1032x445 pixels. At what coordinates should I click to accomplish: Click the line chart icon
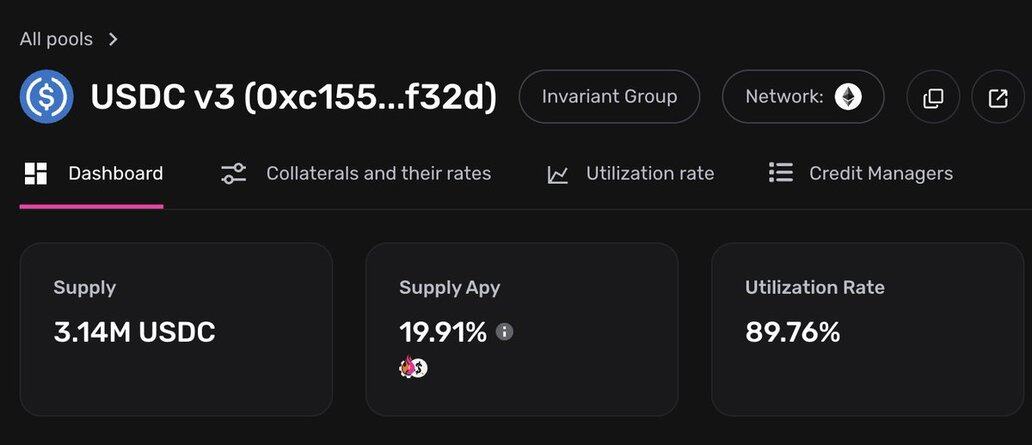(558, 175)
